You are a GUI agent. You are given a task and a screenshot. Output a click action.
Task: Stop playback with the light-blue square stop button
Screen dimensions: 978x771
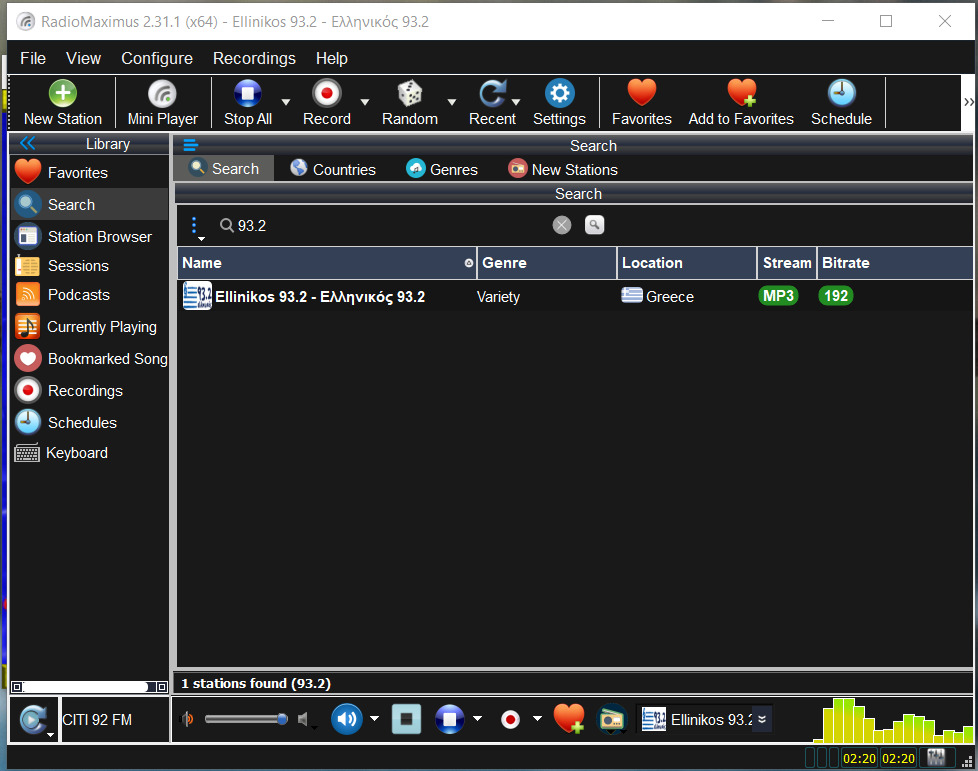[406, 719]
